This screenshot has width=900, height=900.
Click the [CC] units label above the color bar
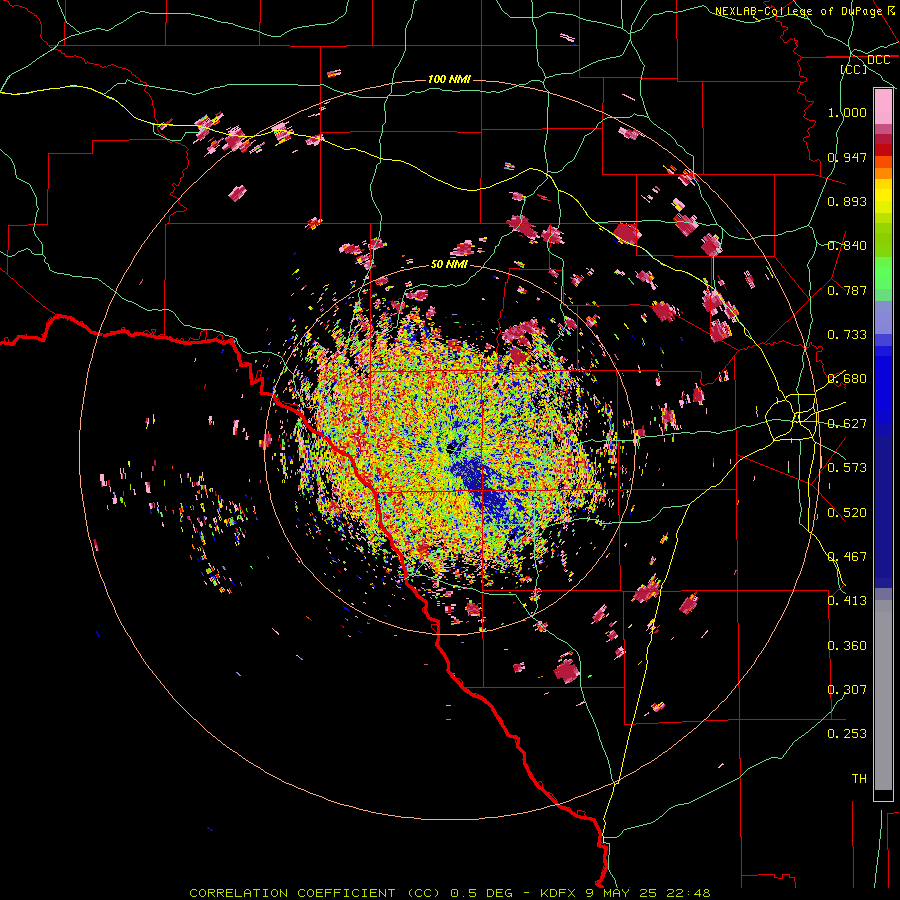[x=854, y=69]
